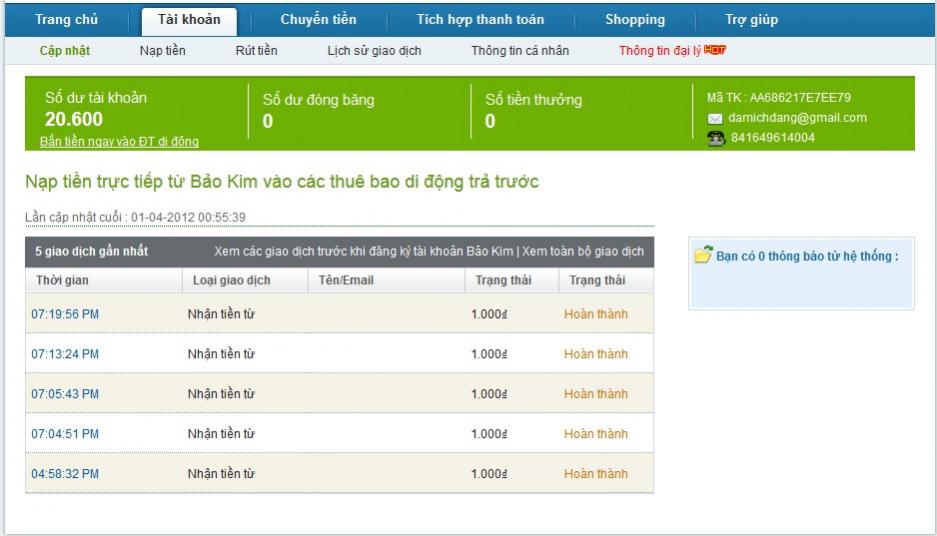Viewport: 937px width, 536px height.
Task: Open Thông tin cá nhân
Action: [520, 51]
